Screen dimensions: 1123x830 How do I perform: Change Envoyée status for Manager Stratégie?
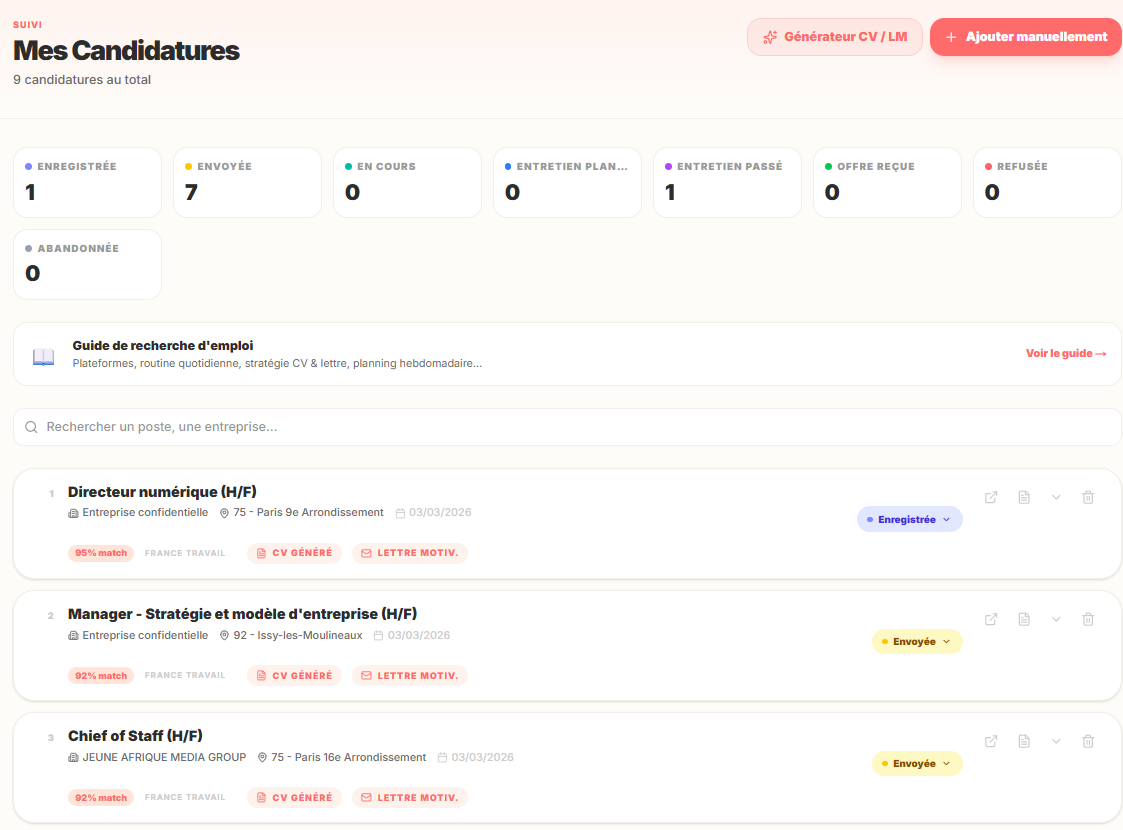coord(917,641)
